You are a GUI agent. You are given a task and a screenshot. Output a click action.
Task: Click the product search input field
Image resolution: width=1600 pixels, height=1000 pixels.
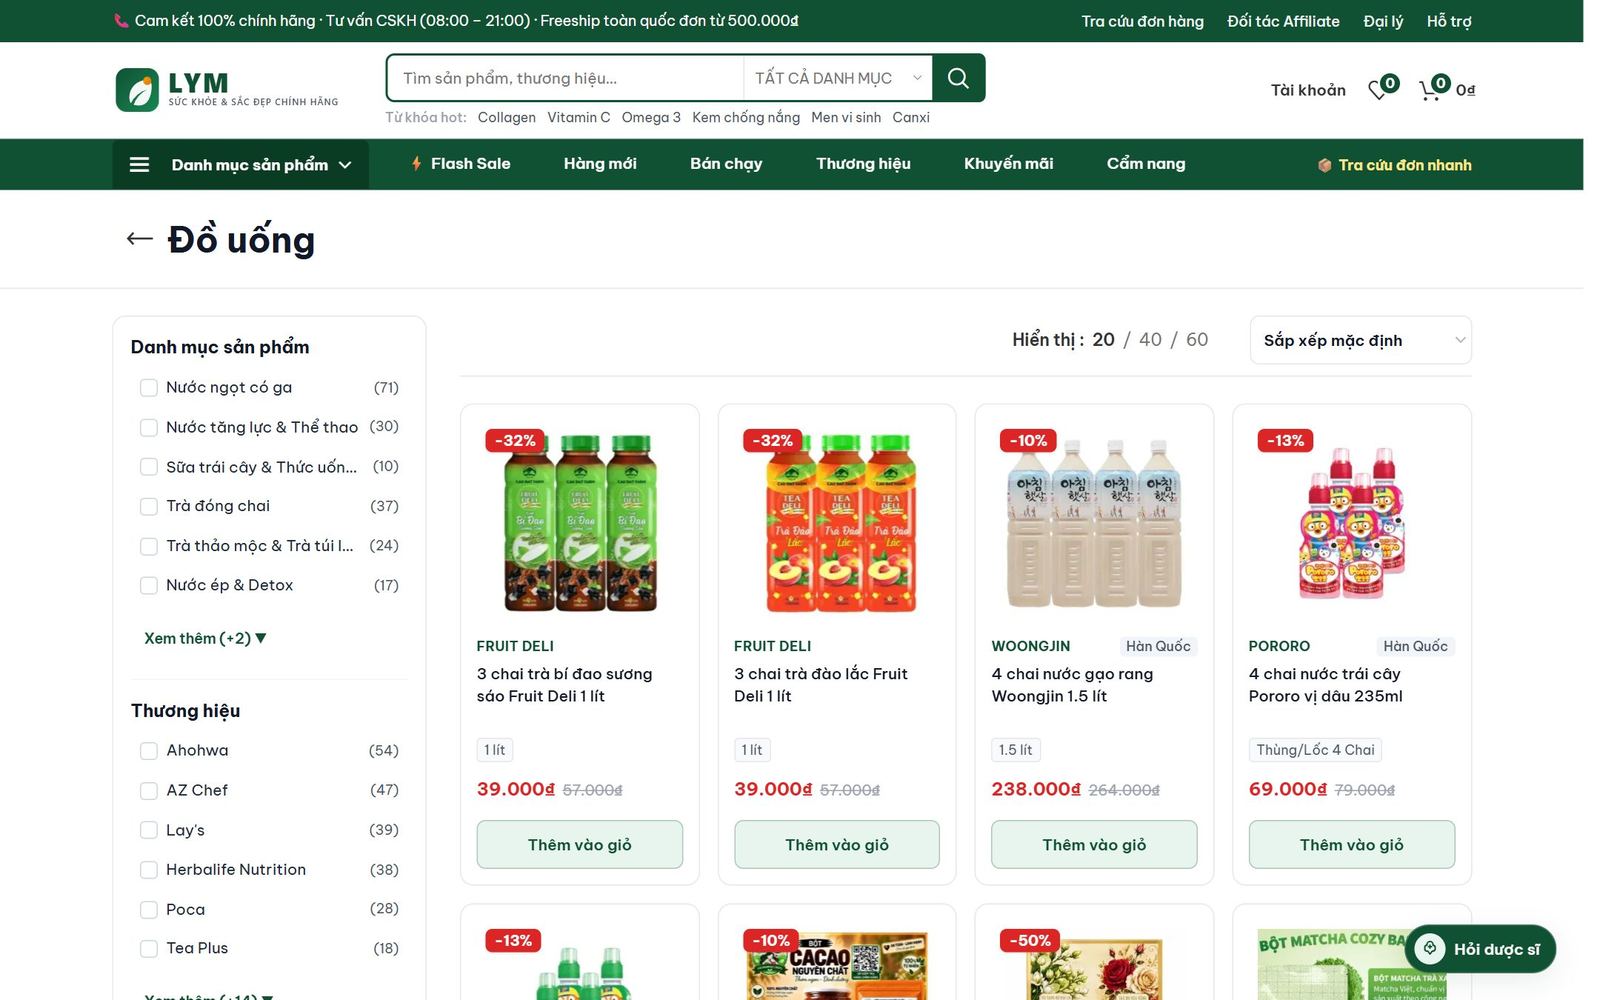pyautogui.click(x=565, y=78)
